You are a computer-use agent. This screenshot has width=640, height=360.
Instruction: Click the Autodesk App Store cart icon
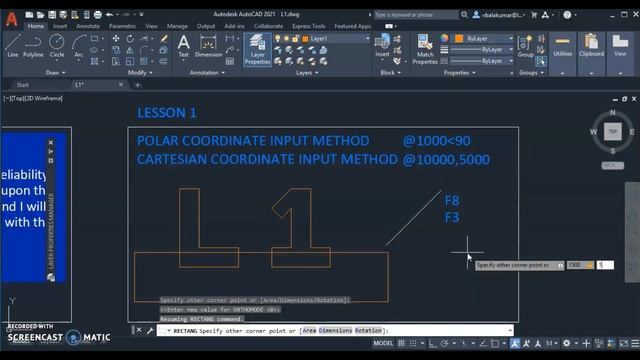pyautogui.click(x=534, y=15)
